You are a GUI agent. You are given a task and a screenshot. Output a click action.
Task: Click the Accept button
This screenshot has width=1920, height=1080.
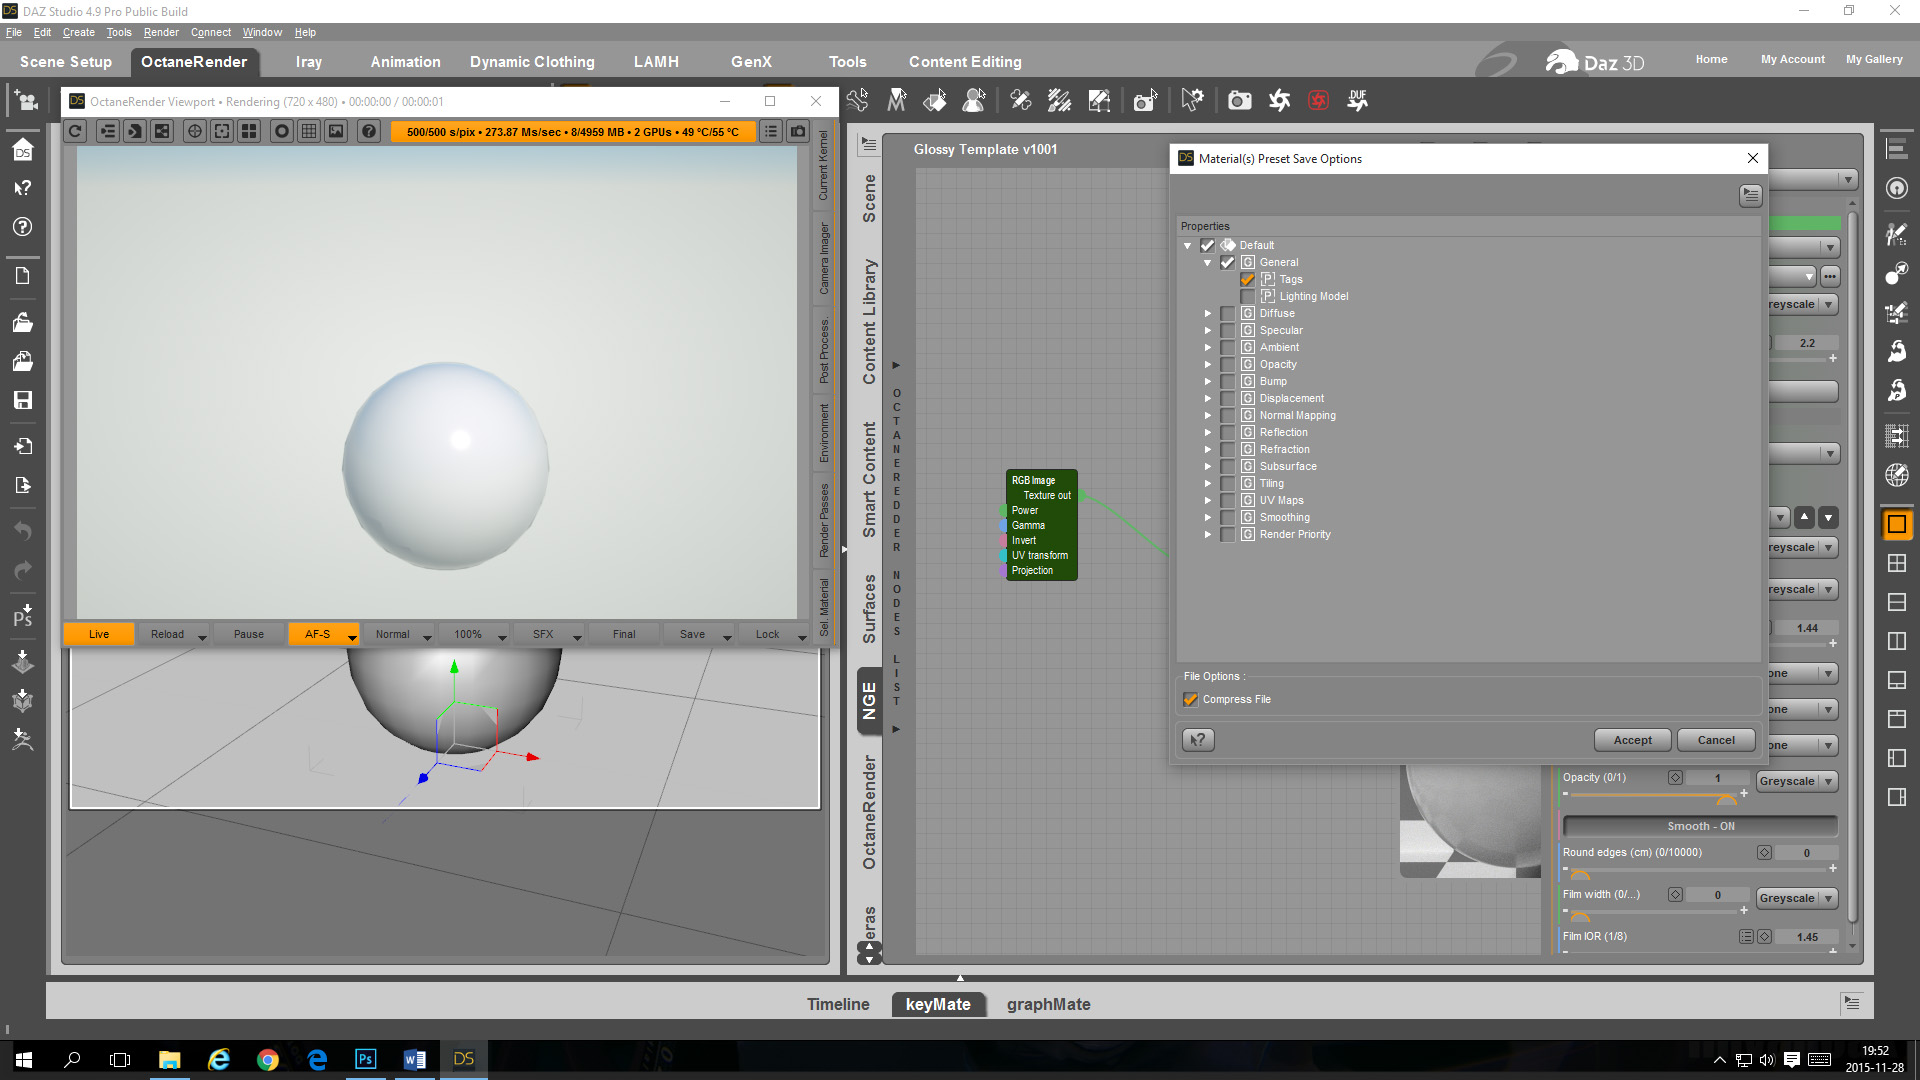tap(1632, 740)
